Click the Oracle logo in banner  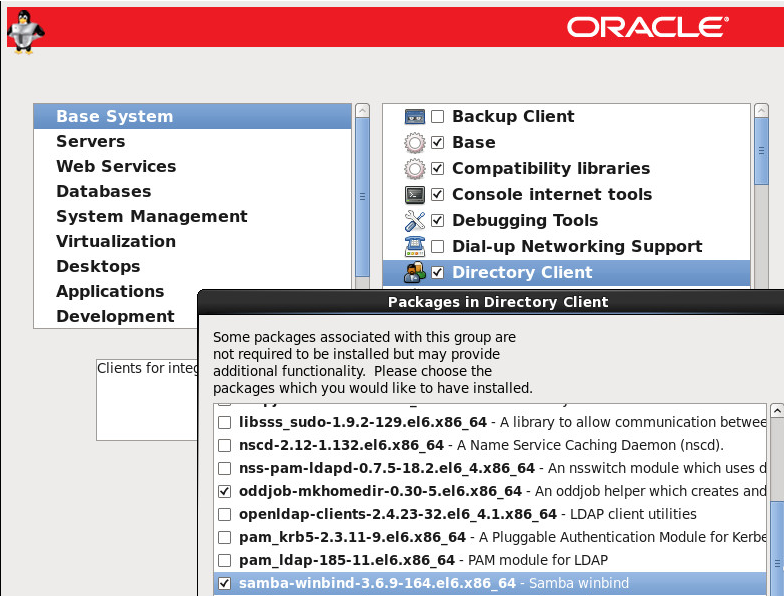(x=648, y=27)
